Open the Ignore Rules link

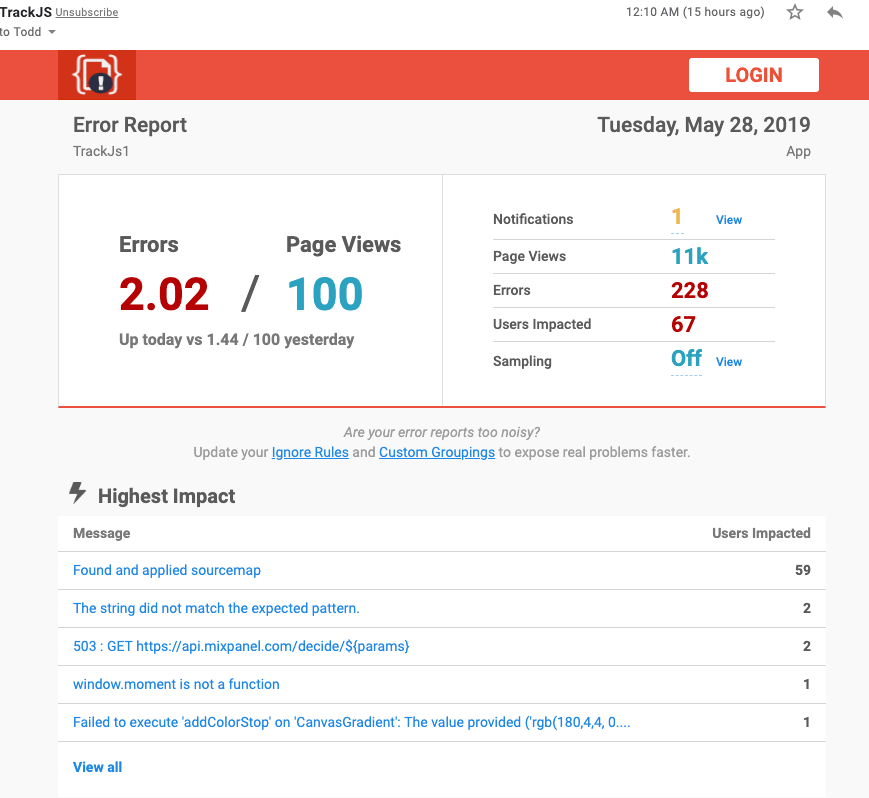(310, 452)
